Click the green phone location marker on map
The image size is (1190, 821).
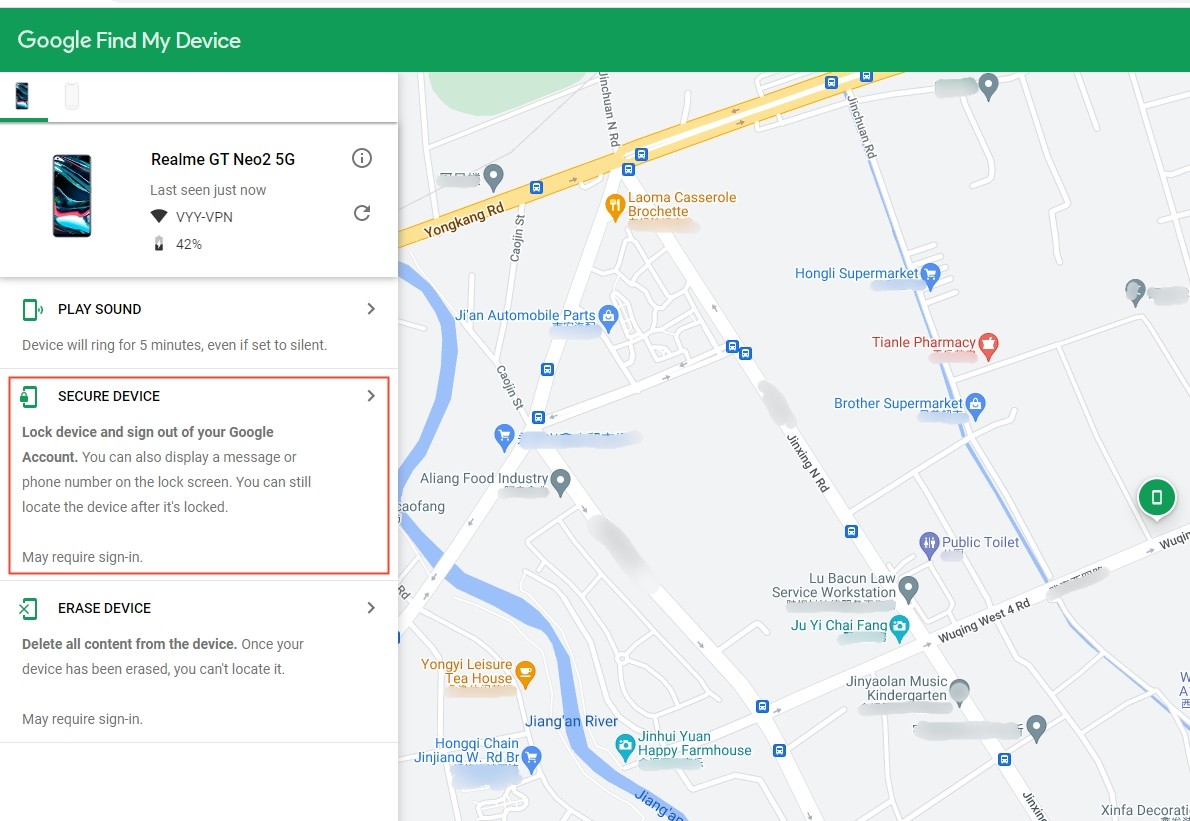click(x=1156, y=497)
